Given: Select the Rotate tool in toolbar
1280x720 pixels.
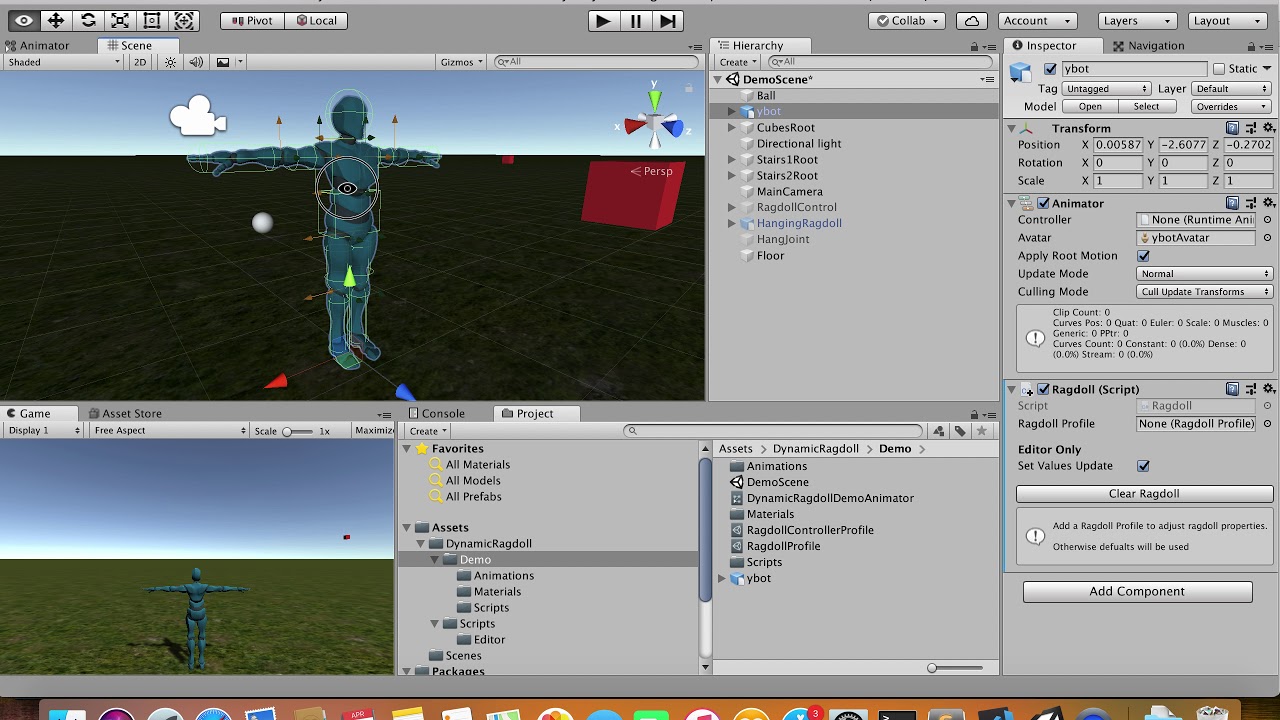Looking at the screenshot, I should click(88, 20).
